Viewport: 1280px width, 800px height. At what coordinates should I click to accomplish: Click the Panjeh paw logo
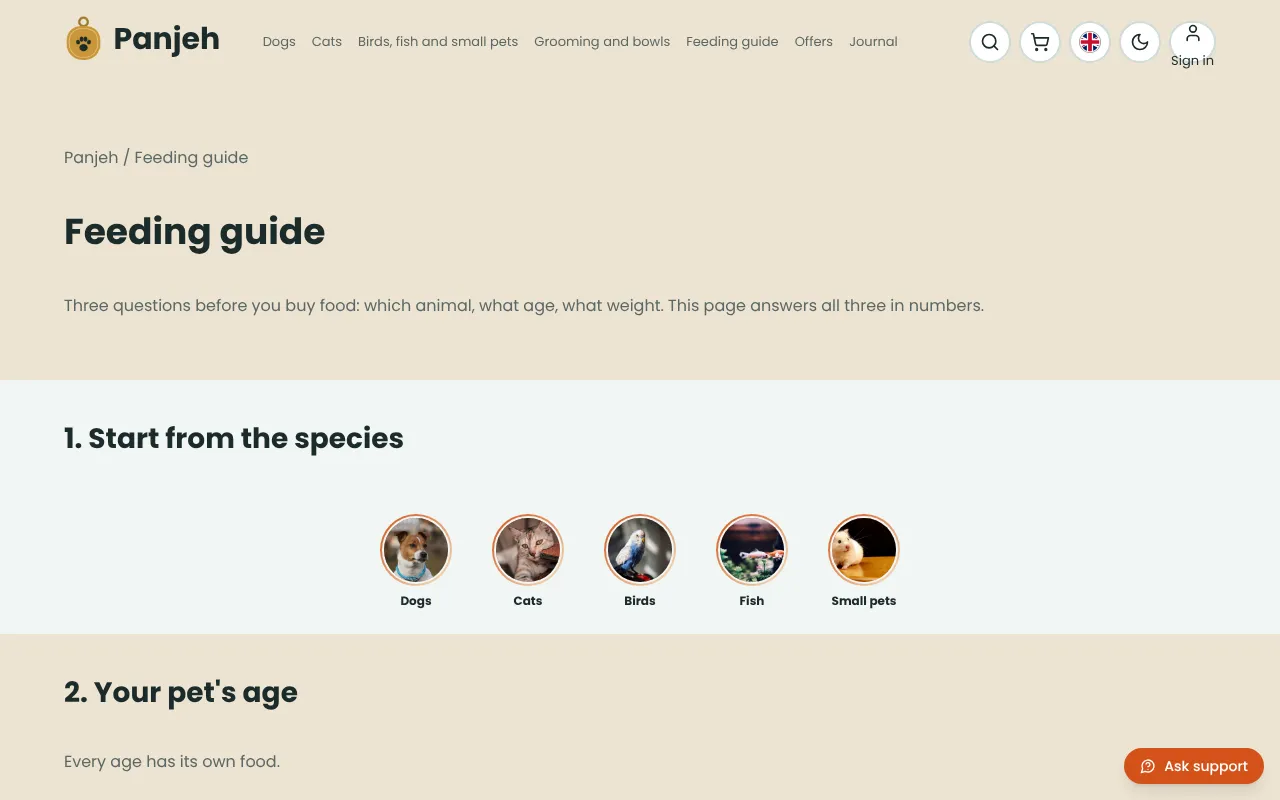click(83, 40)
